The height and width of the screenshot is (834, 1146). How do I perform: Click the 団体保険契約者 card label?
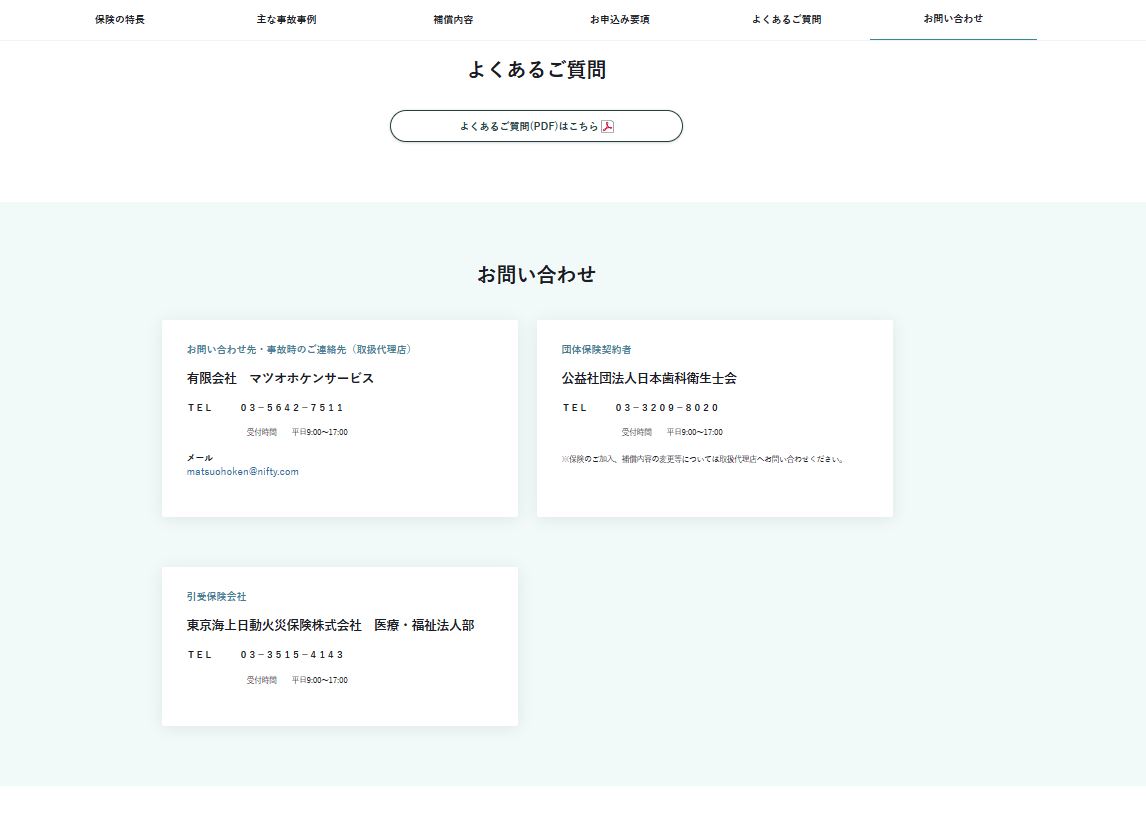coord(596,350)
